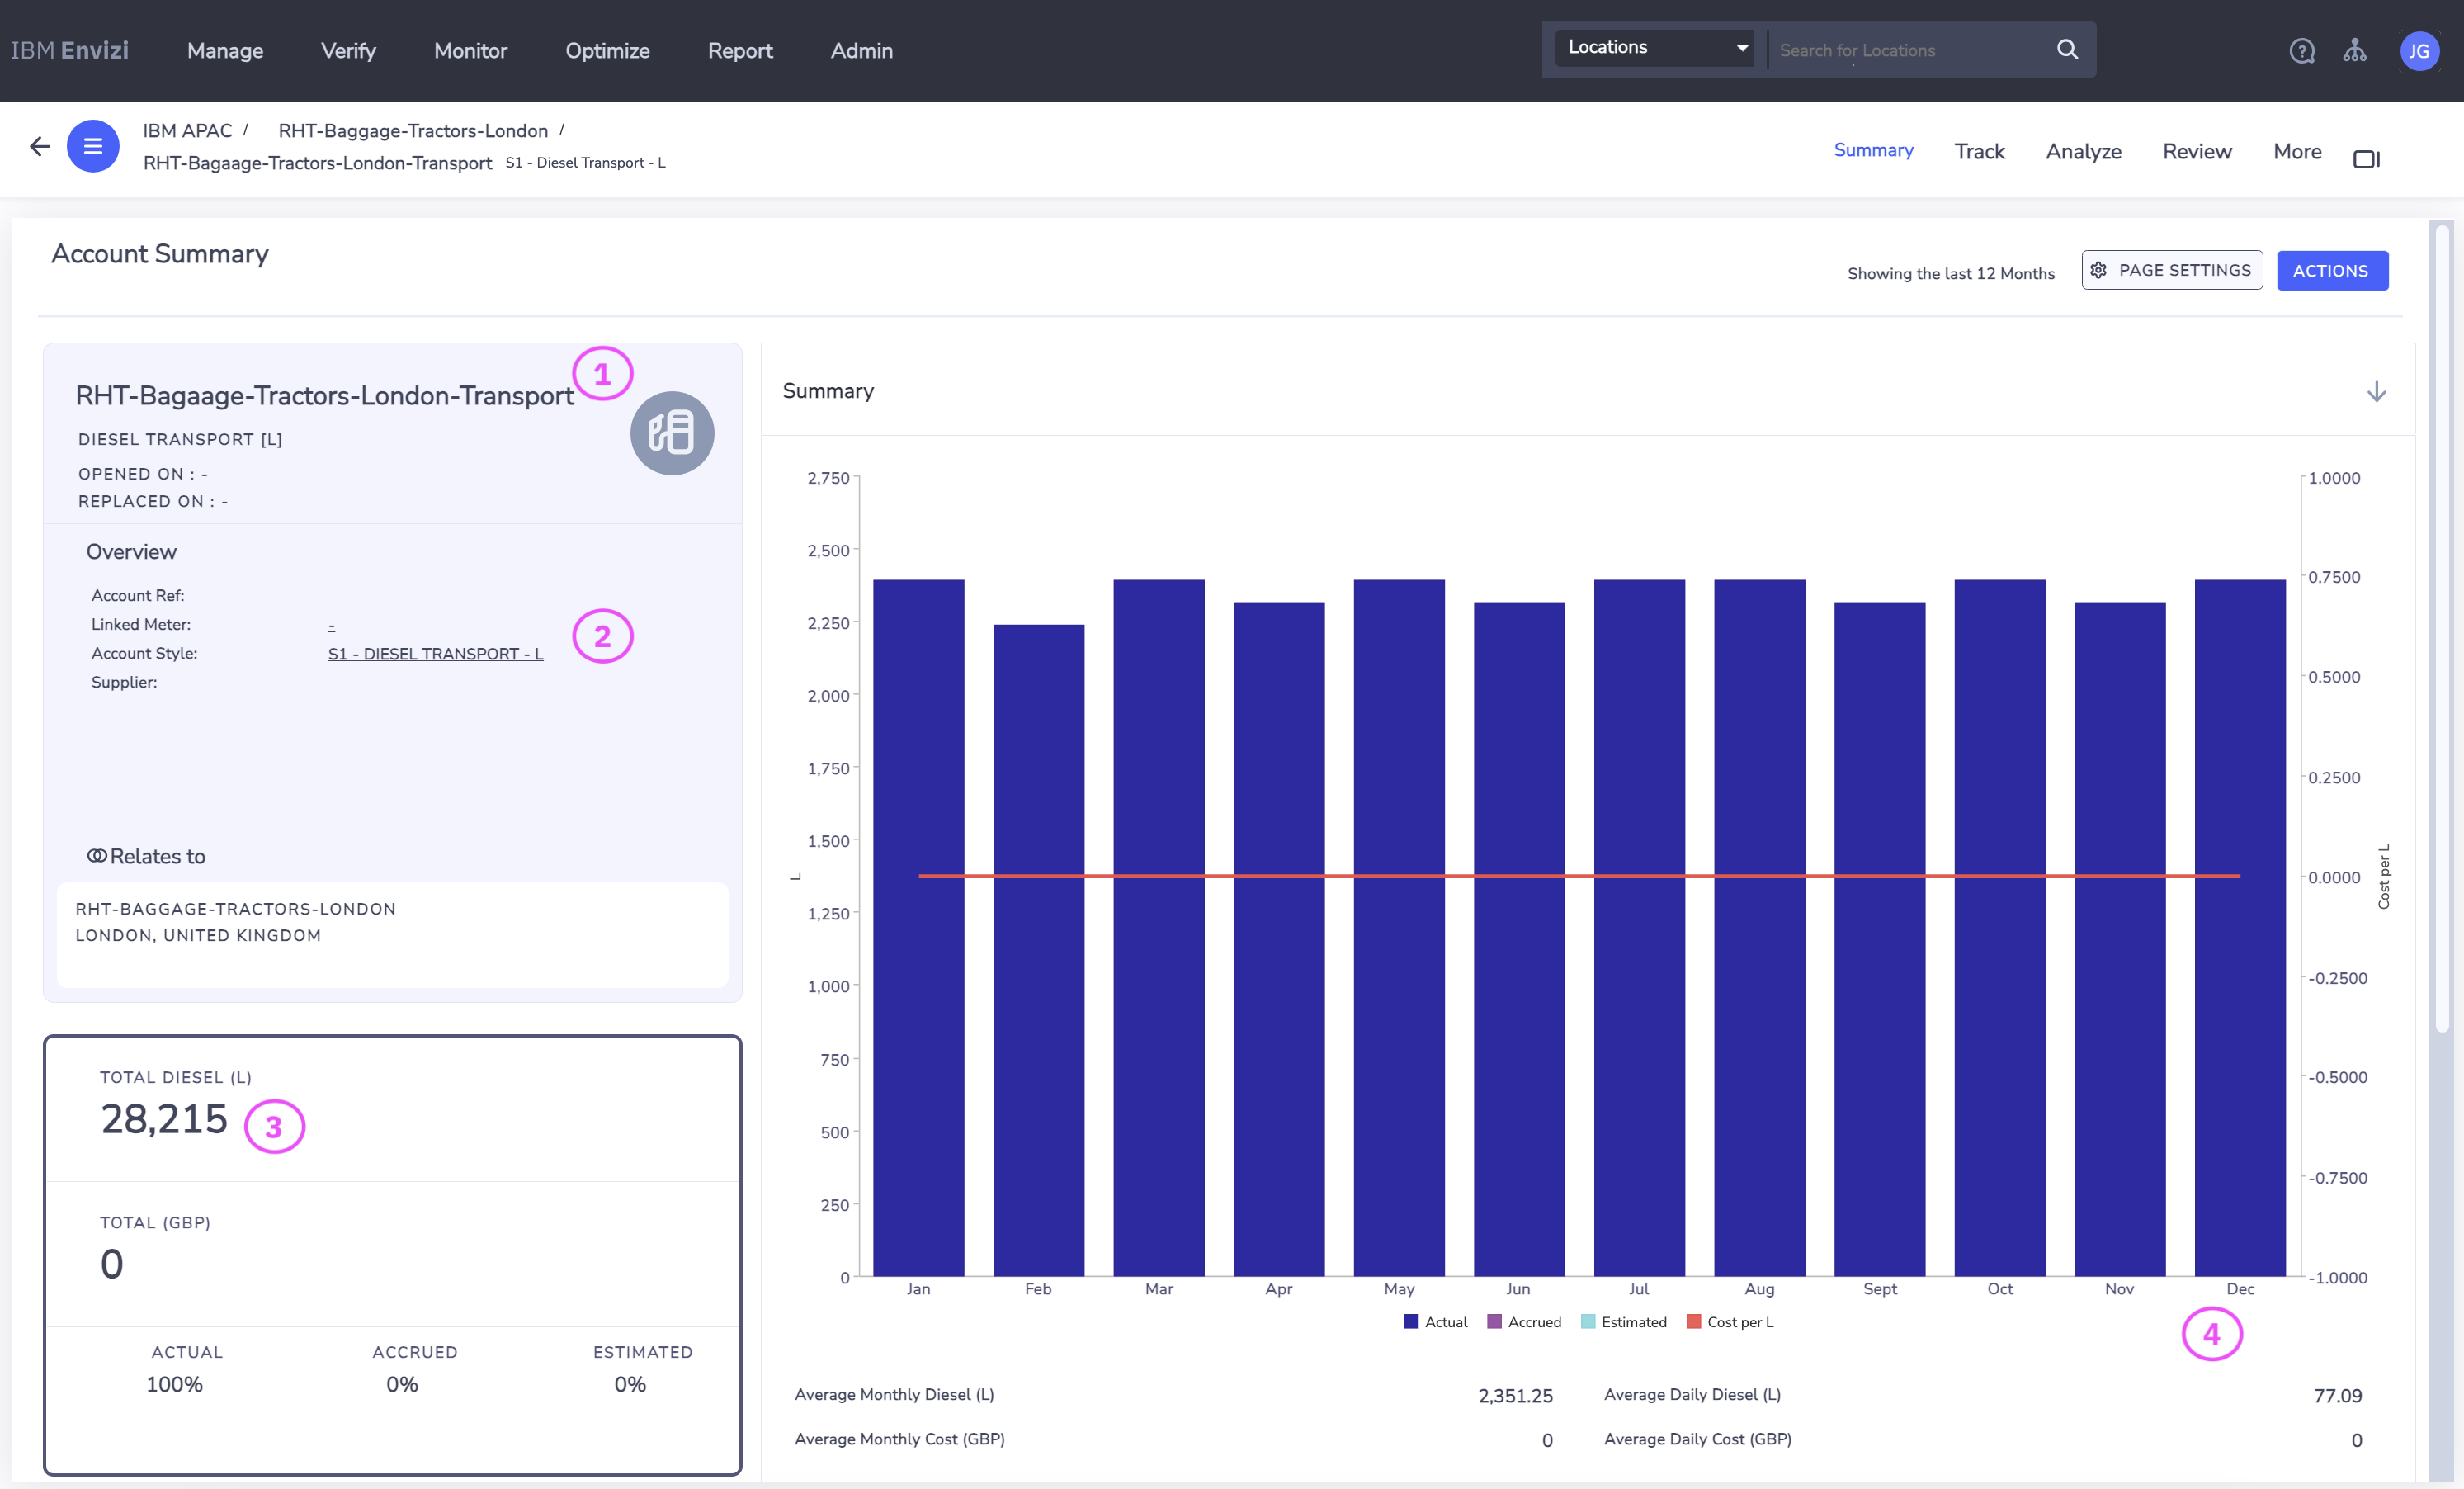Click the help question mark icon
Screen dimensions: 2464x1489
[2301, 51]
